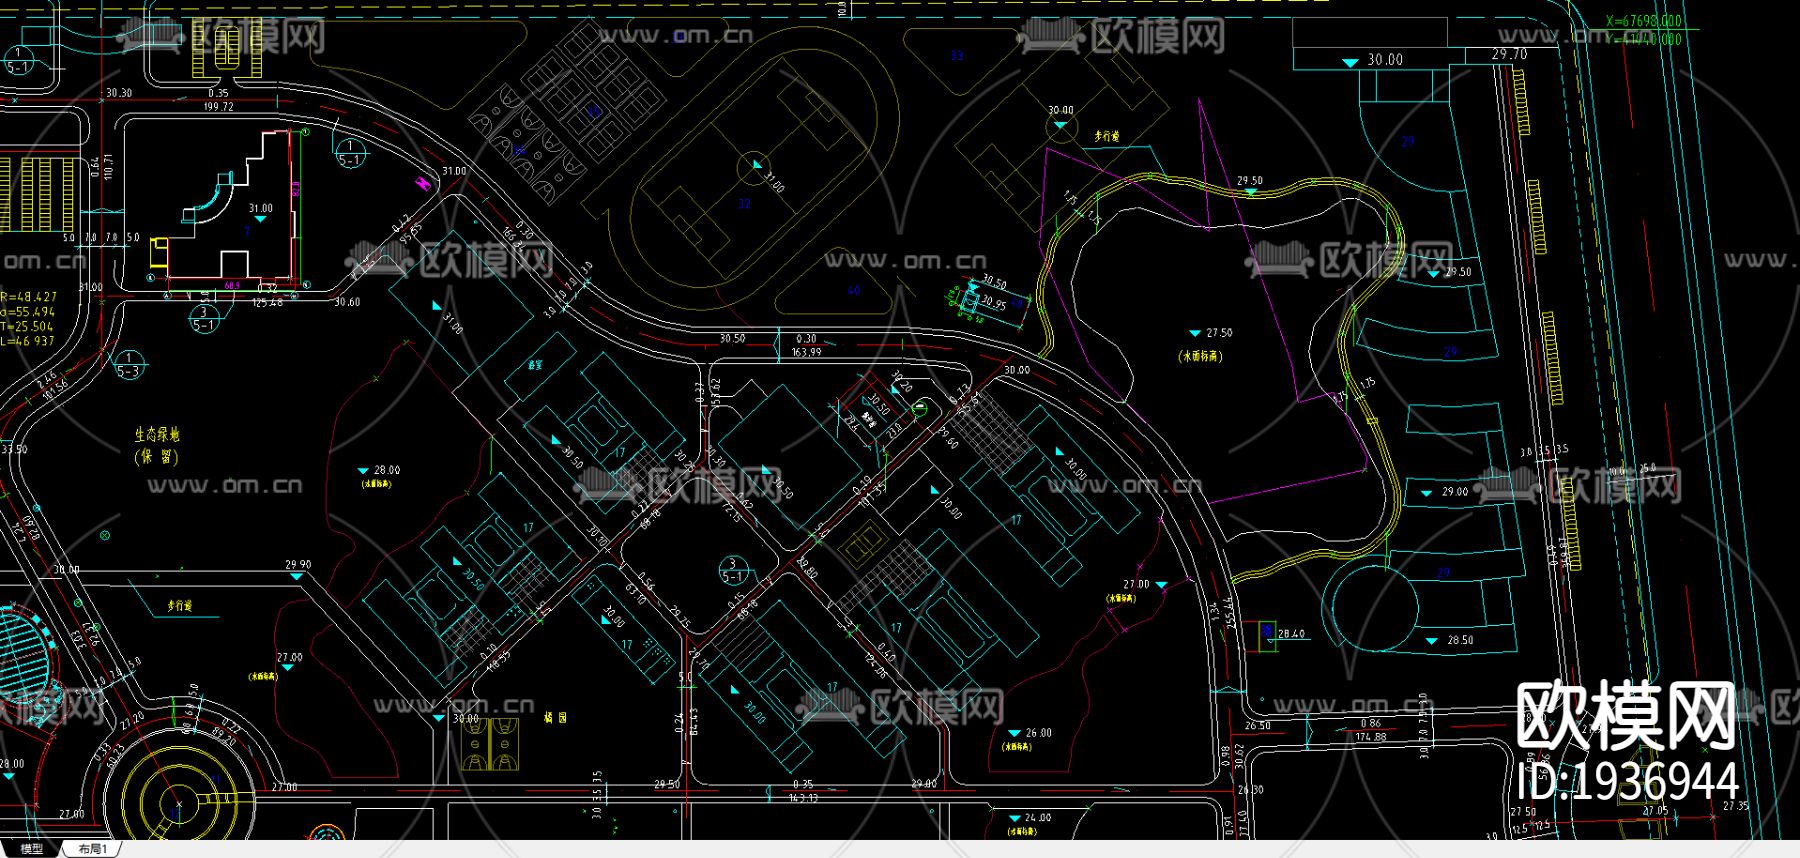Image resolution: width=1800 pixels, height=858 pixels.
Task: Click the 28.40 elevation label
Action: pyautogui.click(x=1291, y=634)
